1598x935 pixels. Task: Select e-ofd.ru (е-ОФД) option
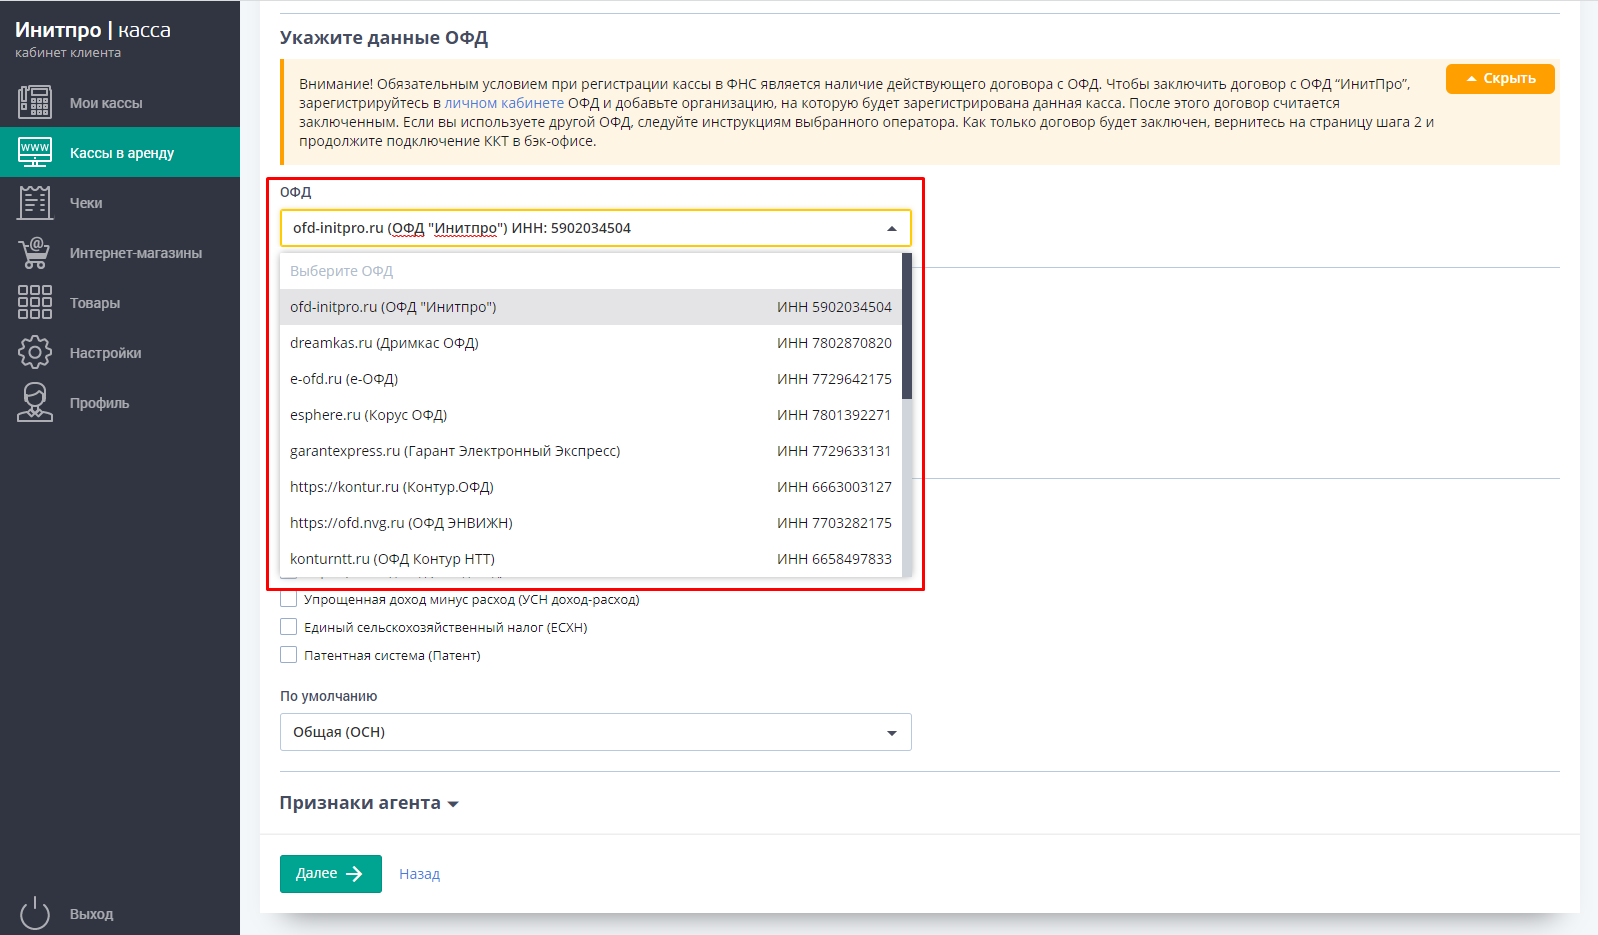click(591, 379)
